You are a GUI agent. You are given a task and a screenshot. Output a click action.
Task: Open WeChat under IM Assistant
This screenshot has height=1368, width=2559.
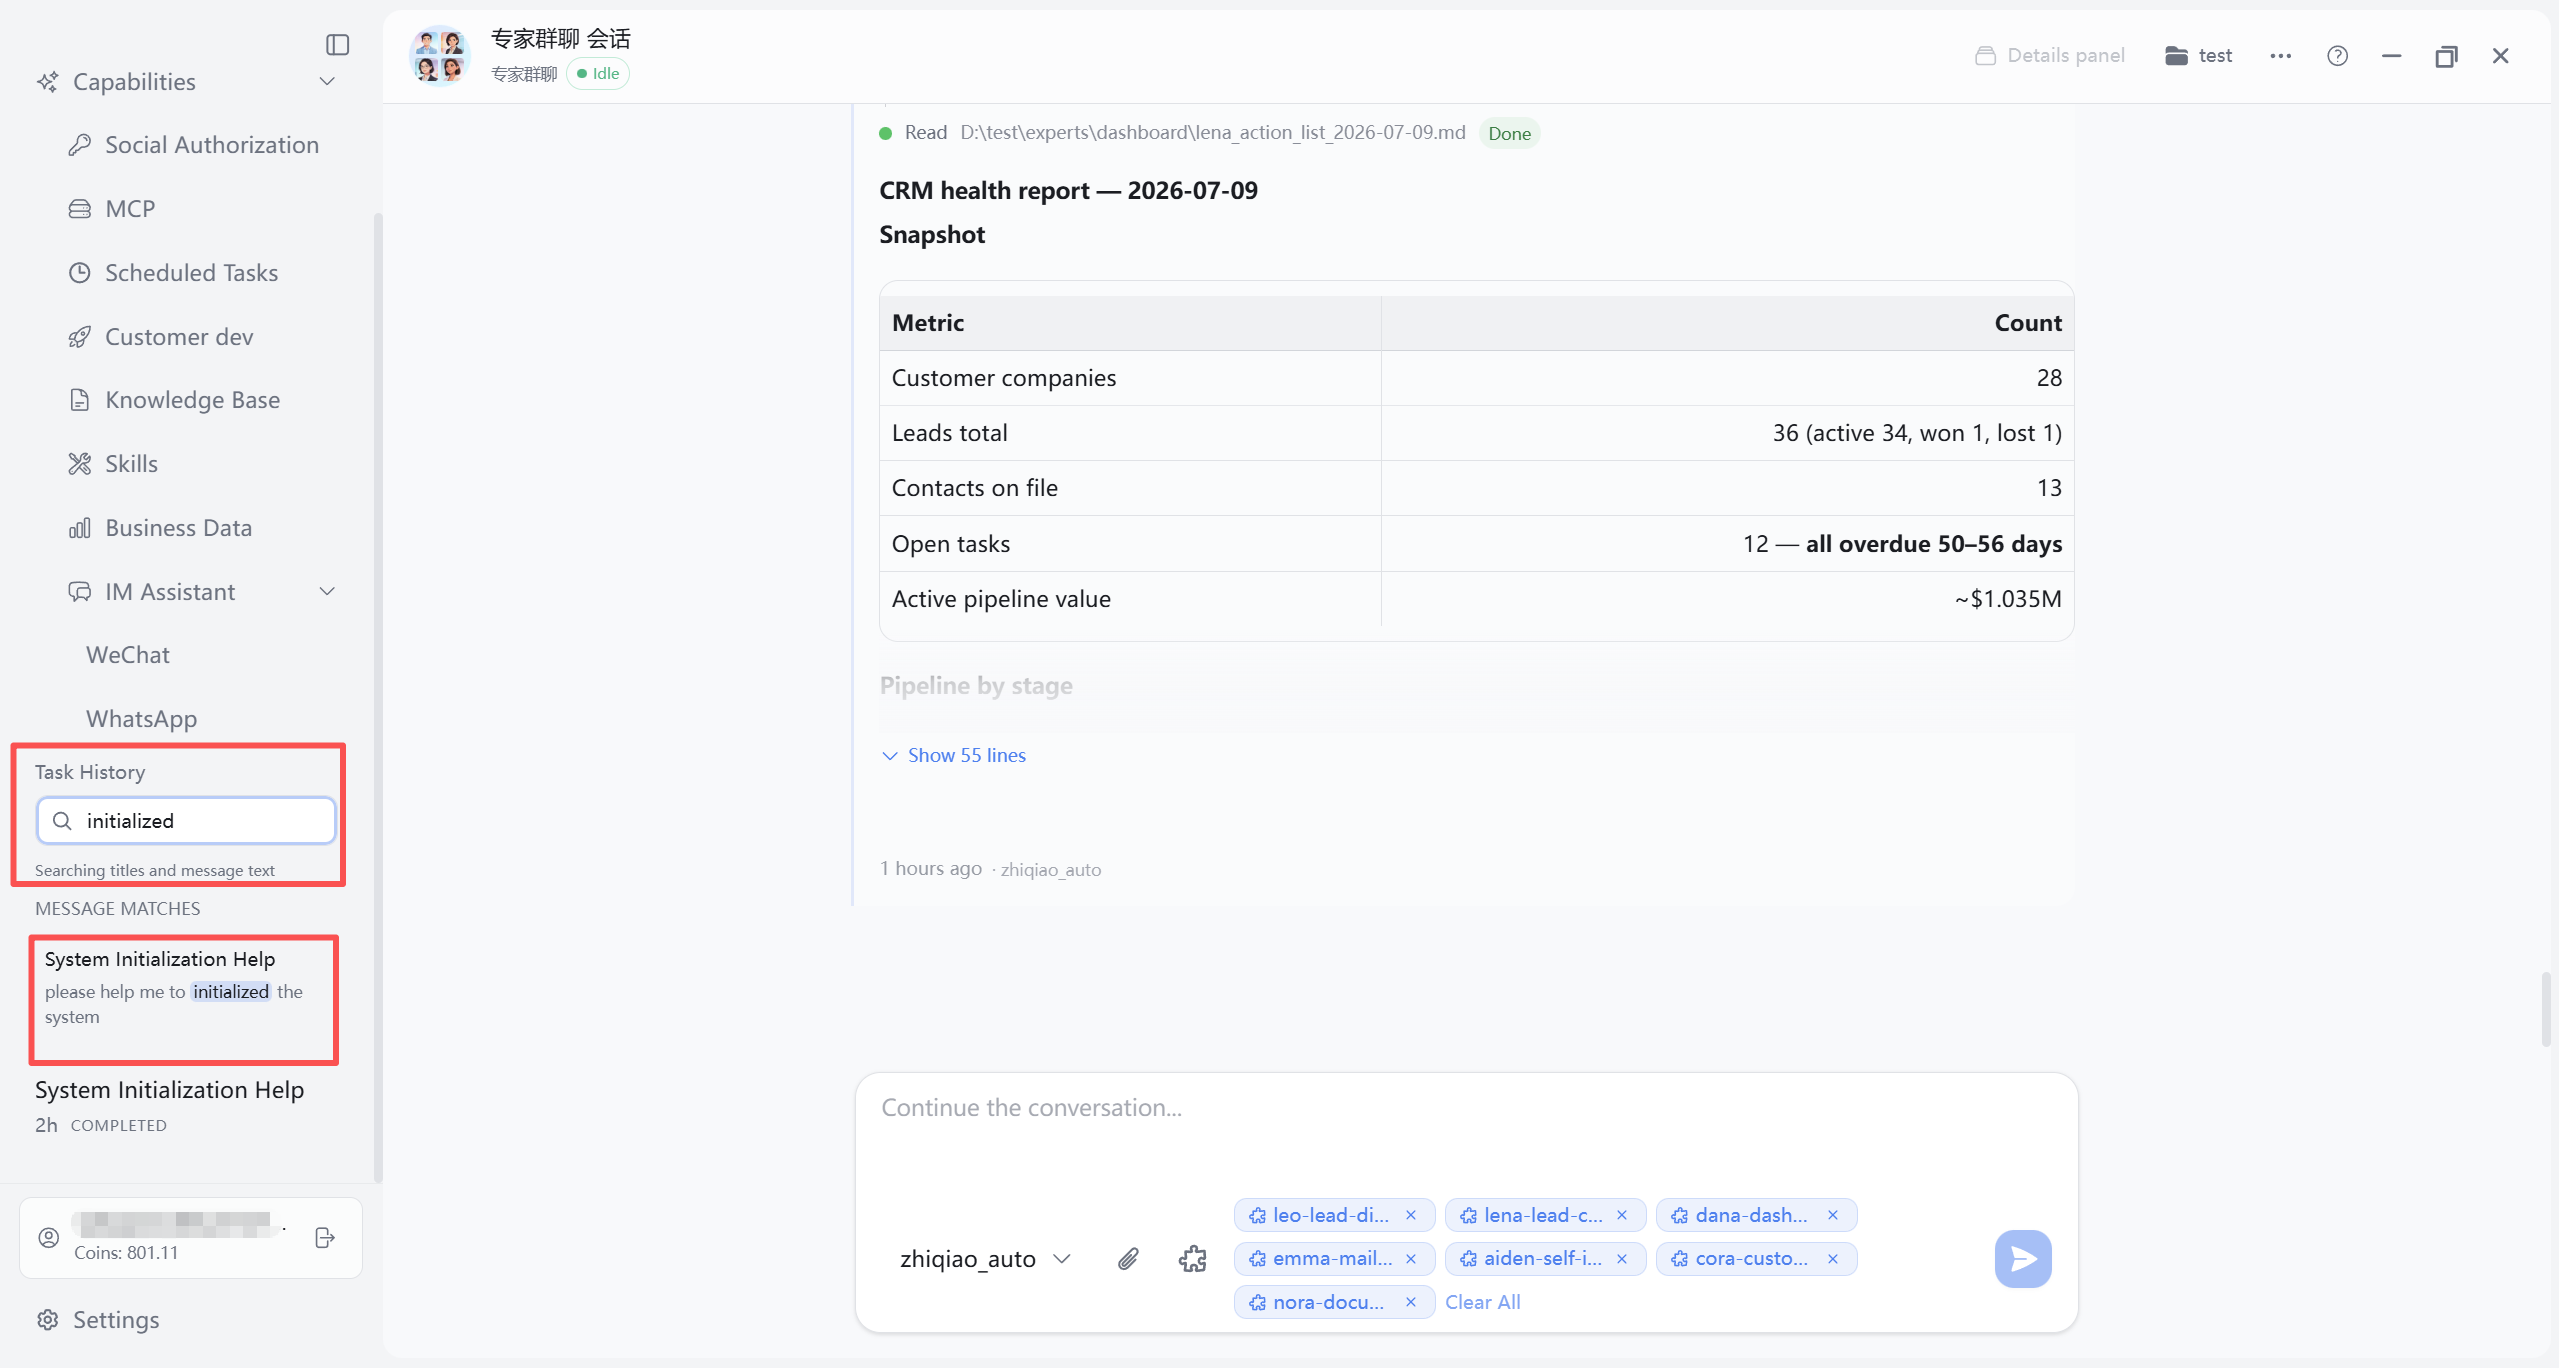128,655
